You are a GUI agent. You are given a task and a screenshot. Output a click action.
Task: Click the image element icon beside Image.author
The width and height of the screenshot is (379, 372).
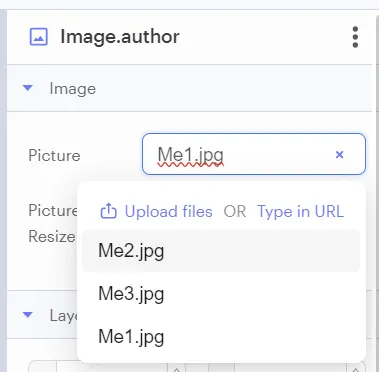coord(39,37)
